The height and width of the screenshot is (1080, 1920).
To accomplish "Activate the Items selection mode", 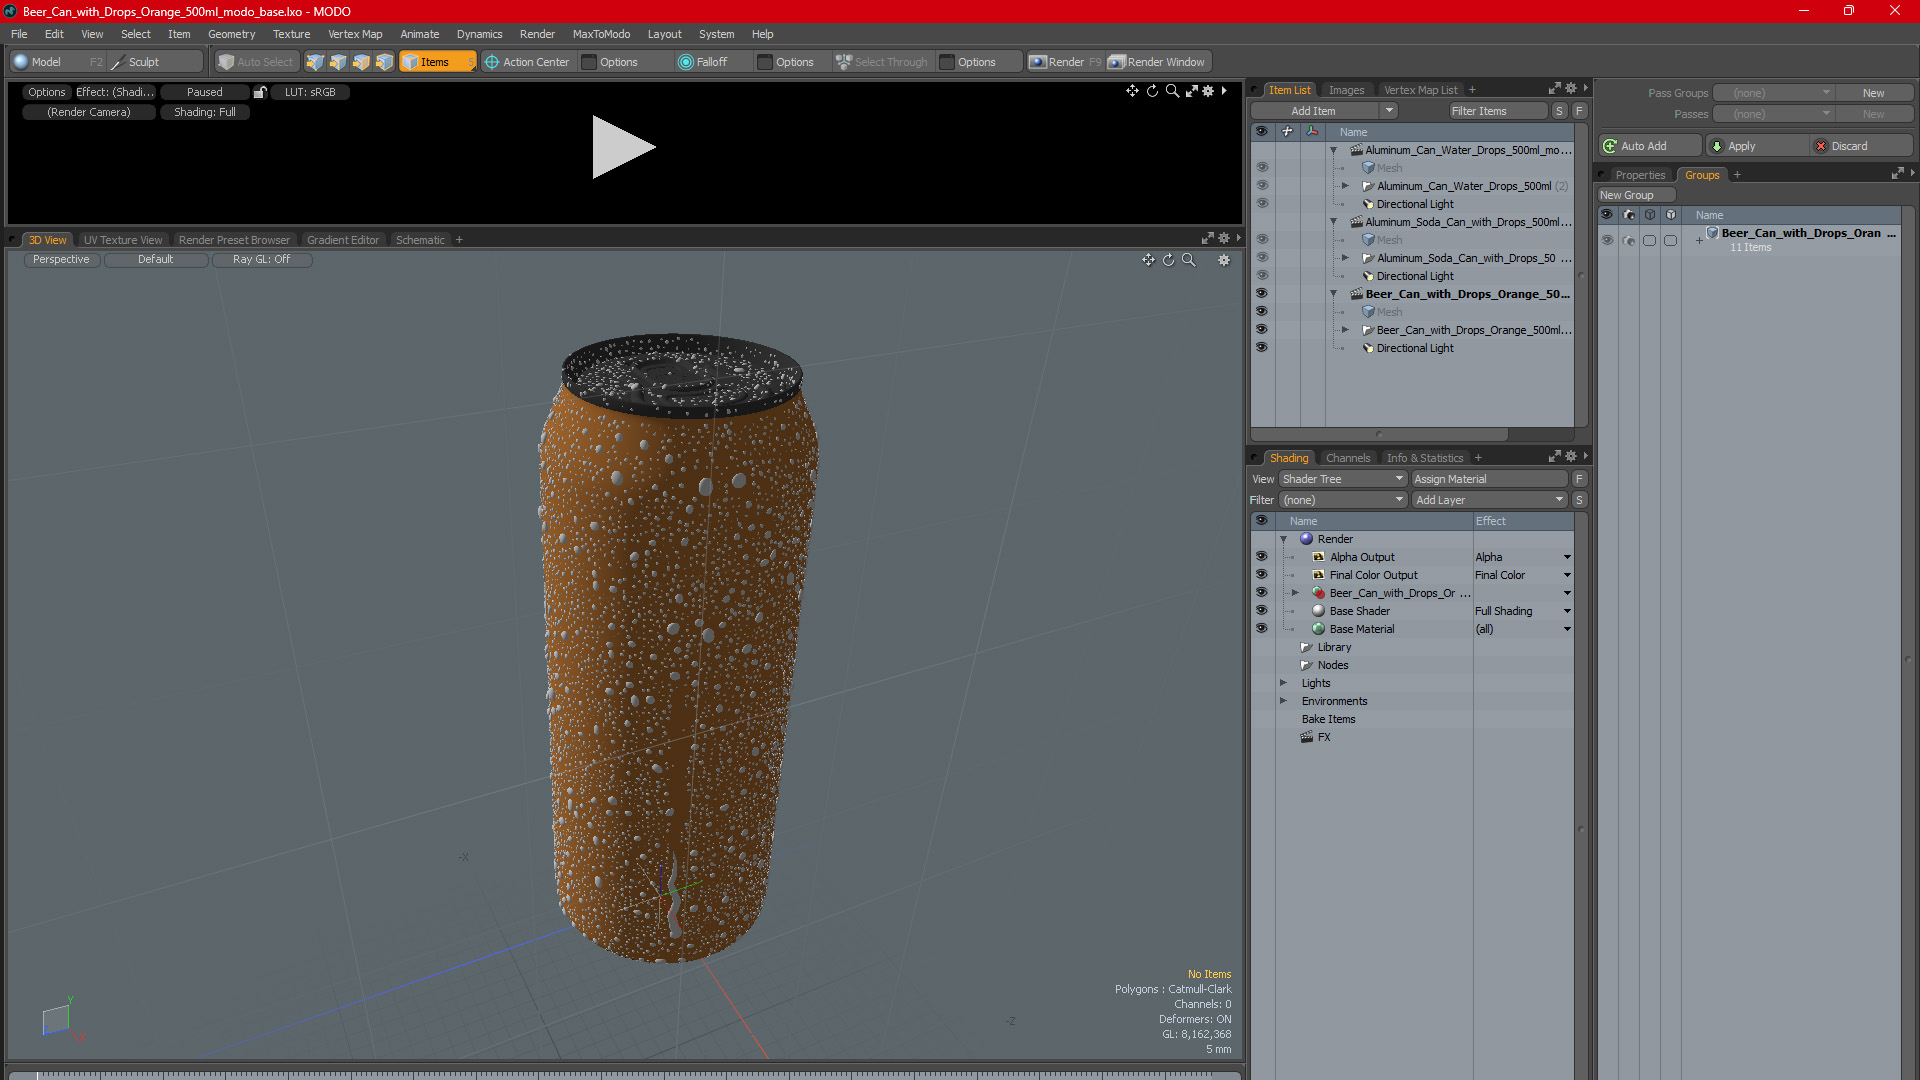I will 436,62.
